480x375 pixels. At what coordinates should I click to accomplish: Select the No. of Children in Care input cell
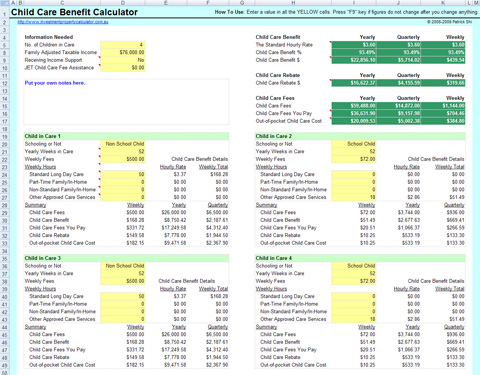coord(123,45)
